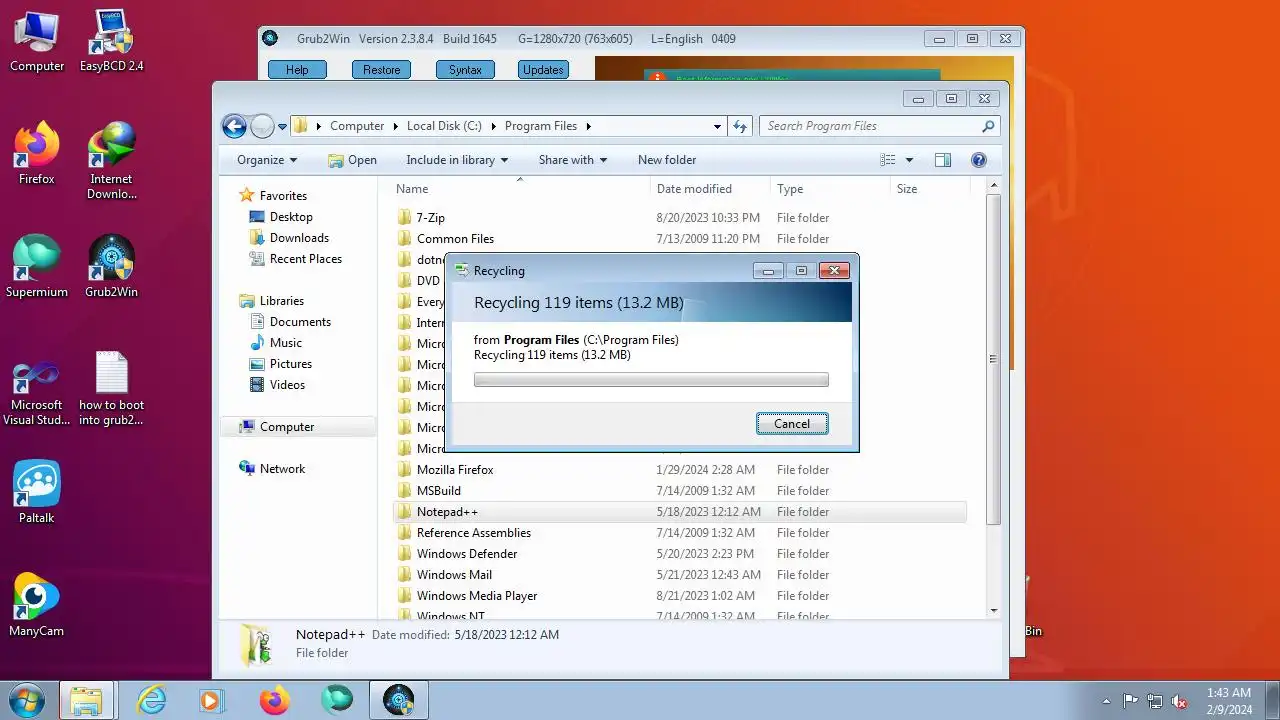The width and height of the screenshot is (1280, 720).
Task: Select the Mozilla Firefox folder
Action: (x=455, y=470)
